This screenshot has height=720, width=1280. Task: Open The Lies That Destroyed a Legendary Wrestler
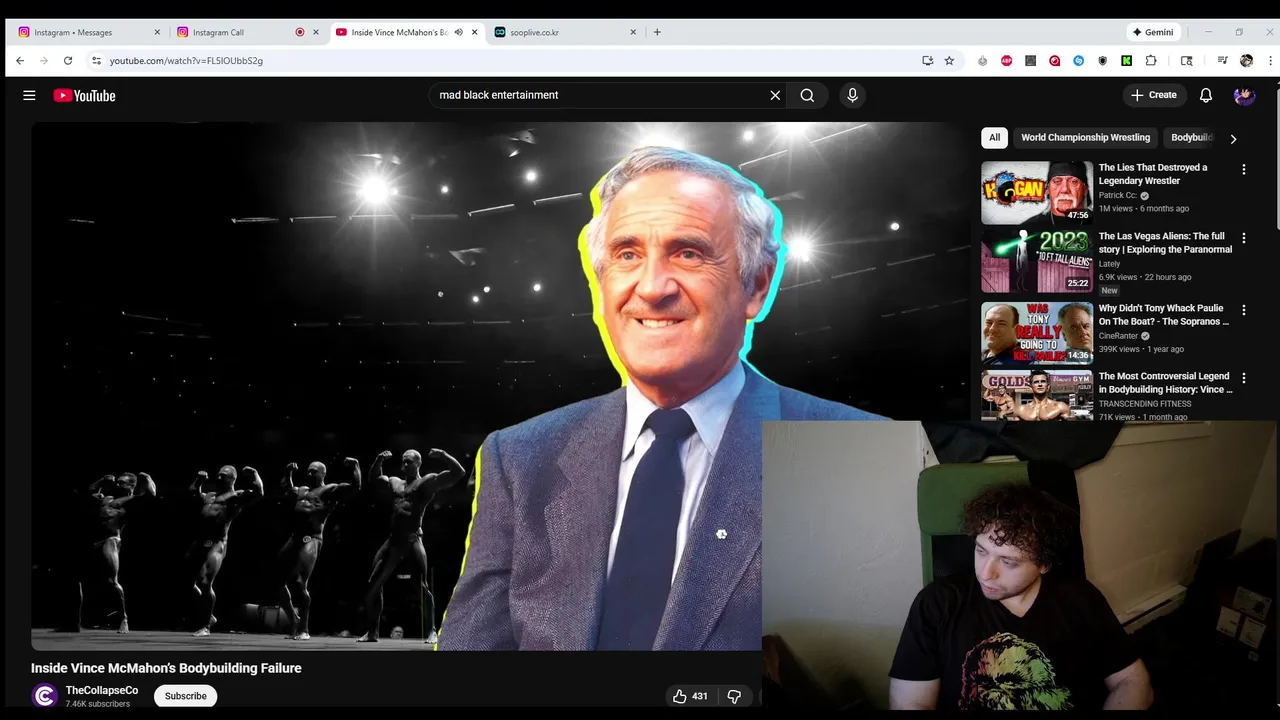(x=1153, y=174)
